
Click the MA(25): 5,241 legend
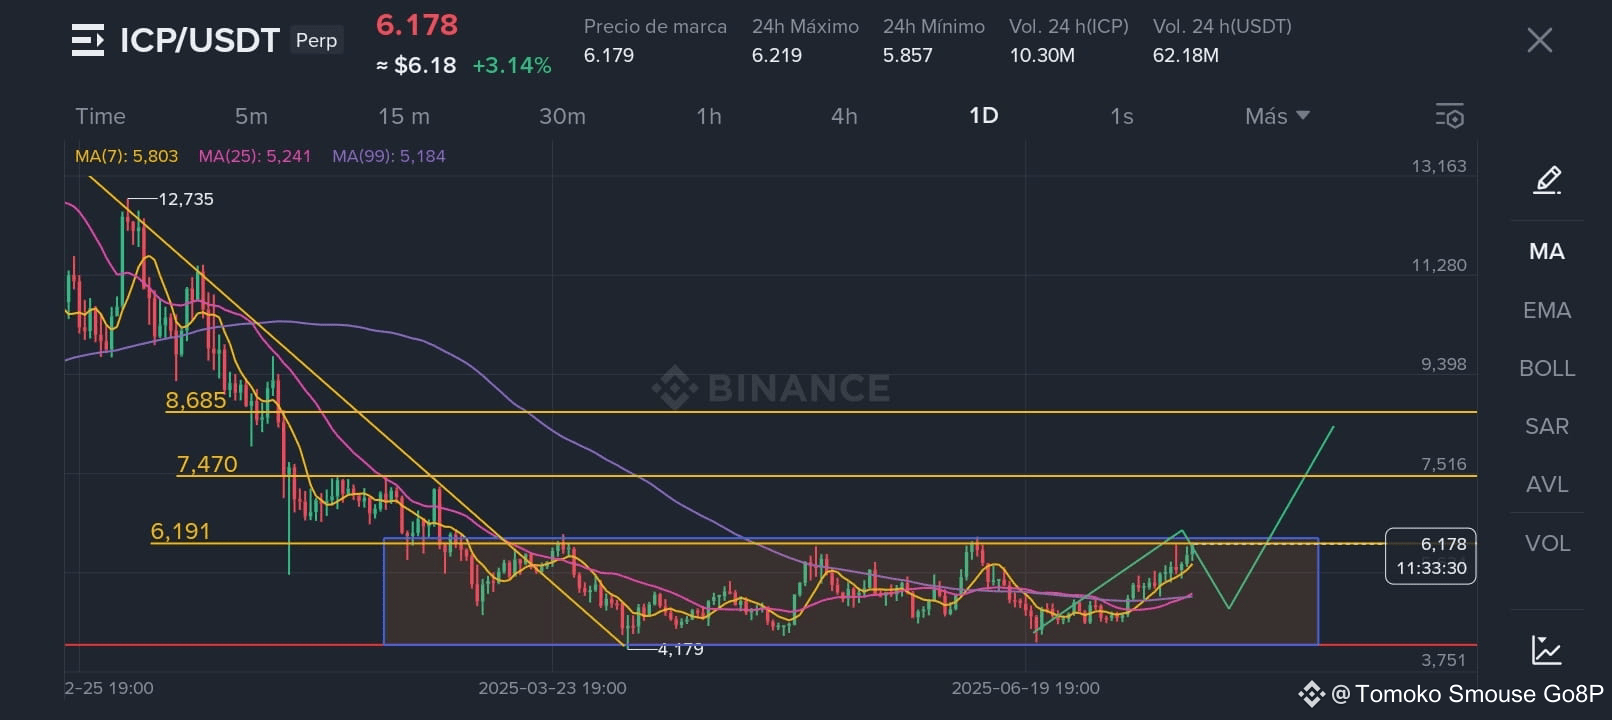click(255, 156)
